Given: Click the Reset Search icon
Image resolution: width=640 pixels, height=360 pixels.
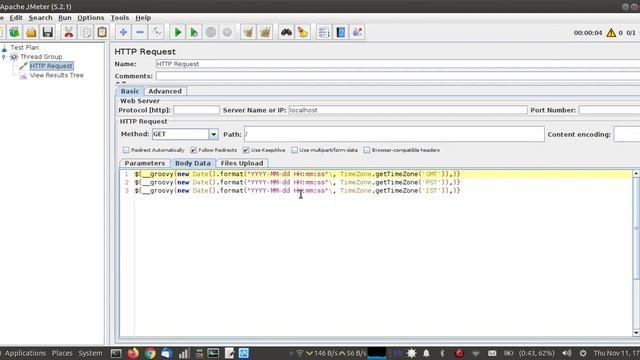Looking at the screenshot, I should [302, 32].
